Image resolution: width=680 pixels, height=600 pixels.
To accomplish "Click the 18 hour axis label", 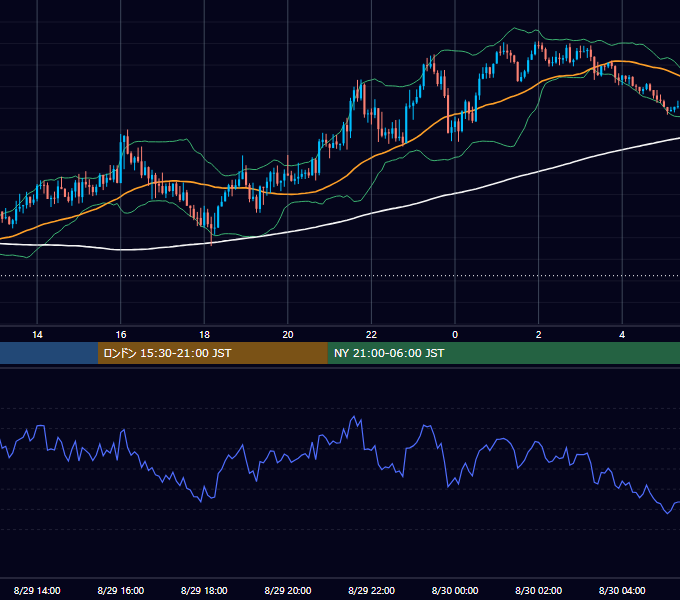I will 204,335.
